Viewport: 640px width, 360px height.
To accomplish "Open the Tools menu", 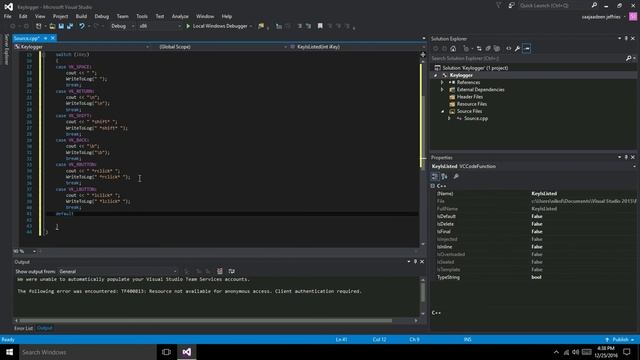I will tap(142, 16).
